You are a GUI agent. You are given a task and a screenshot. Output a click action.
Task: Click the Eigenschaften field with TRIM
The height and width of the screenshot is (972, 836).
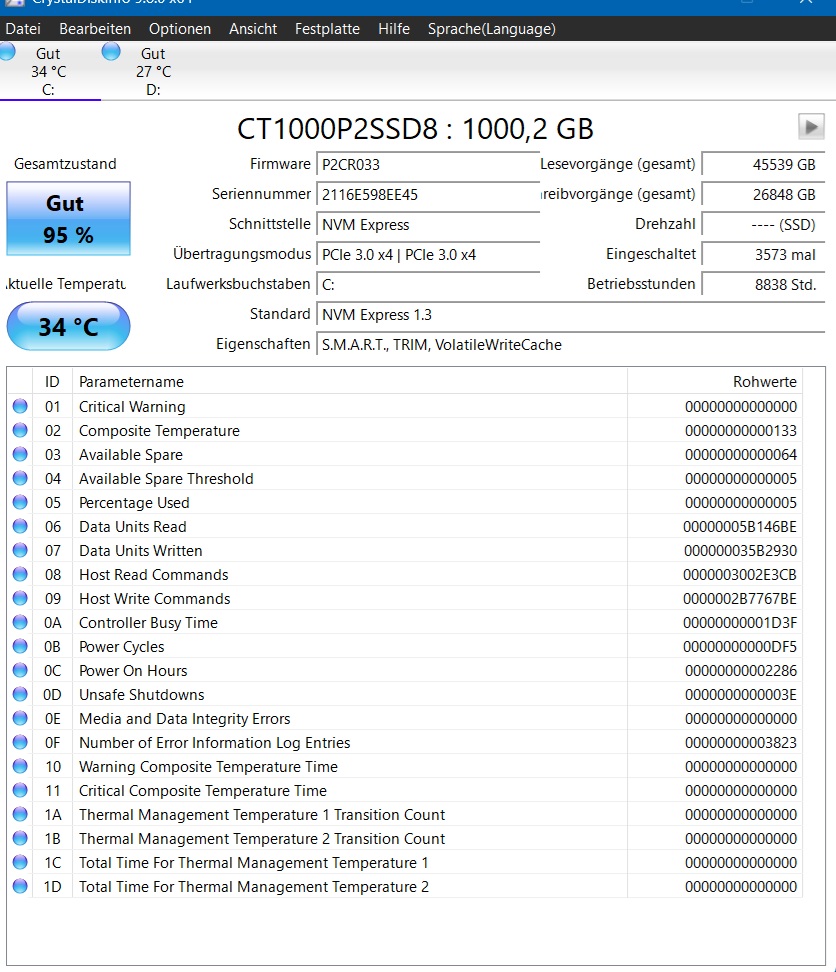pos(571,345)
